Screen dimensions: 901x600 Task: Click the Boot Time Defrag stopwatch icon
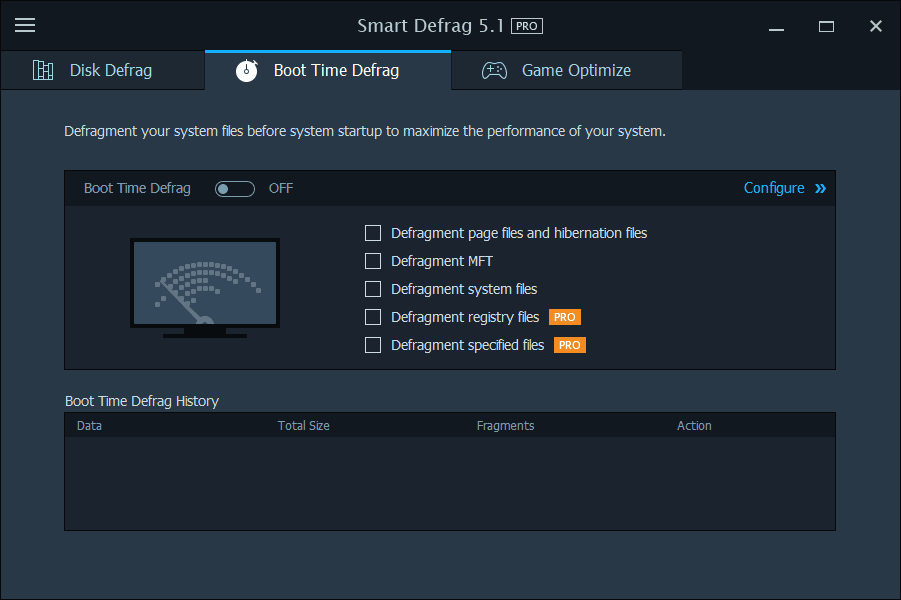[247, 70]
